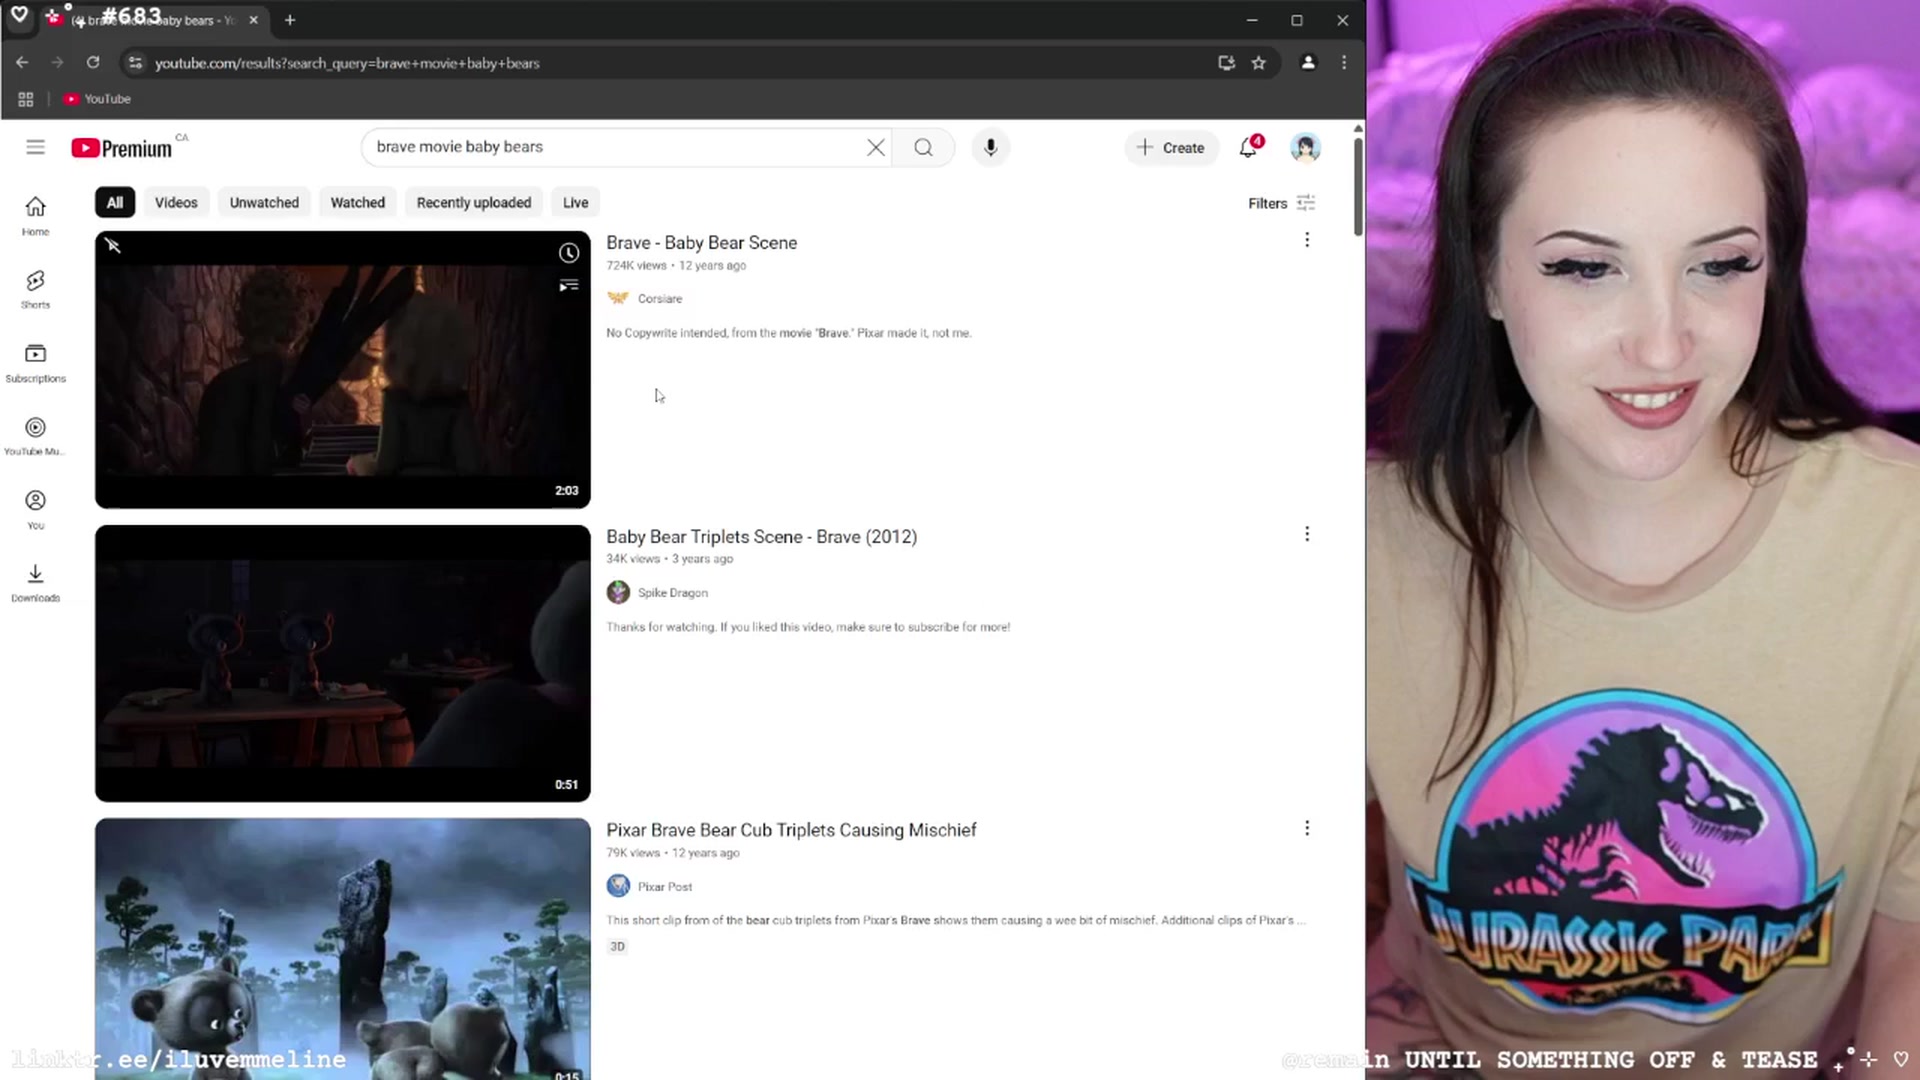Screen dimensions: 1920x1080
Task: Open the browser profile icon
Action: 1308,62
